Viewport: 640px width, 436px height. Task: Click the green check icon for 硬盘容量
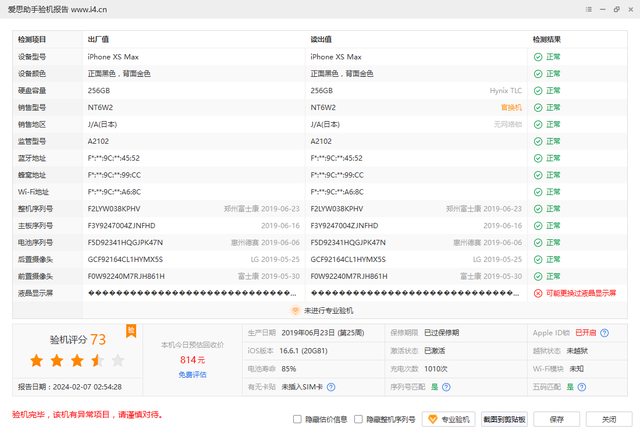538,90
